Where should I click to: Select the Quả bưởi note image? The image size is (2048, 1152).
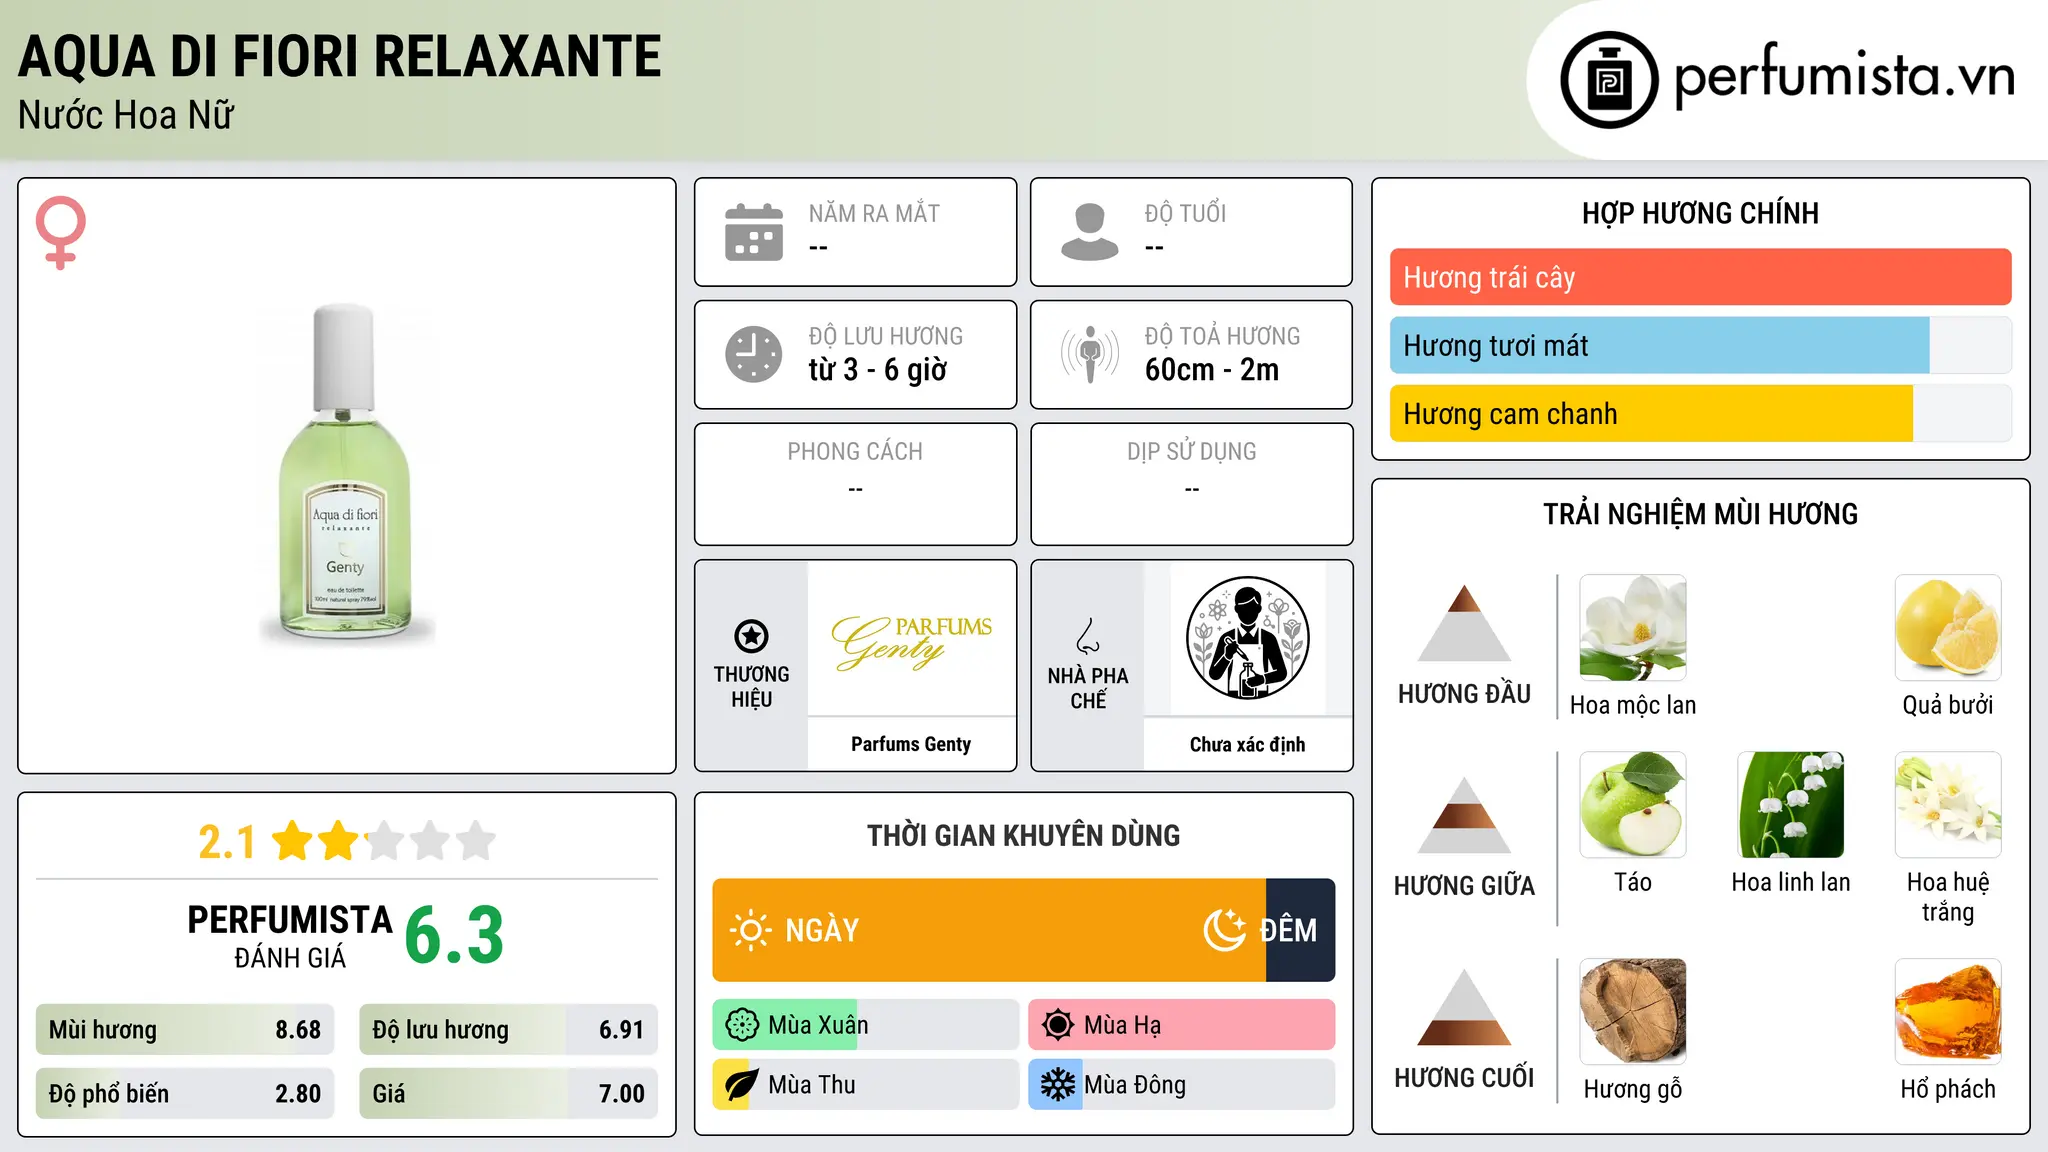tap(1948, 628)
